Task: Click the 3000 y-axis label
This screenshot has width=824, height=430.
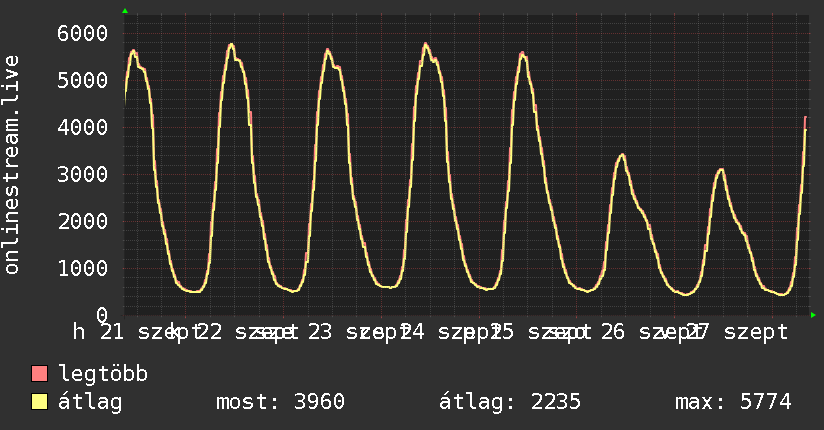Action: pos(83,175)
